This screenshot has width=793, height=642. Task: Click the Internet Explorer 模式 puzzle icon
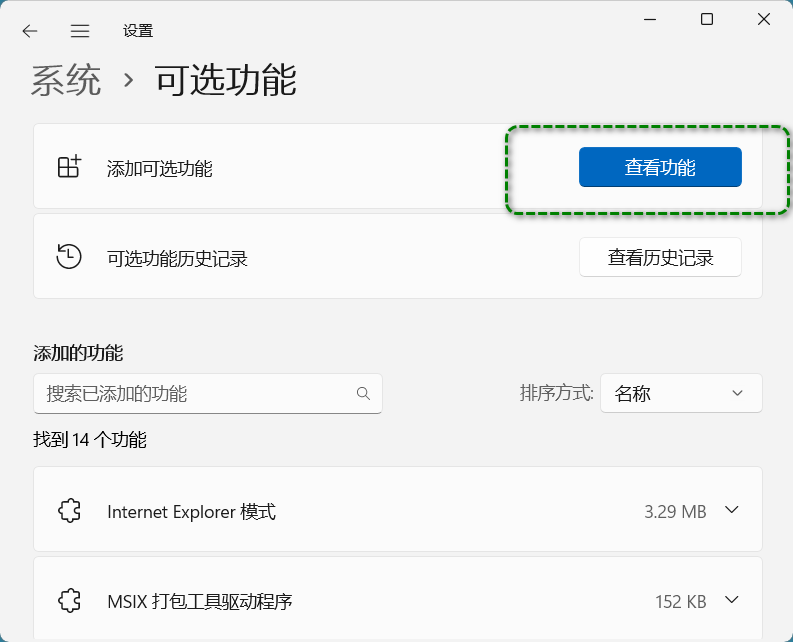69,510
